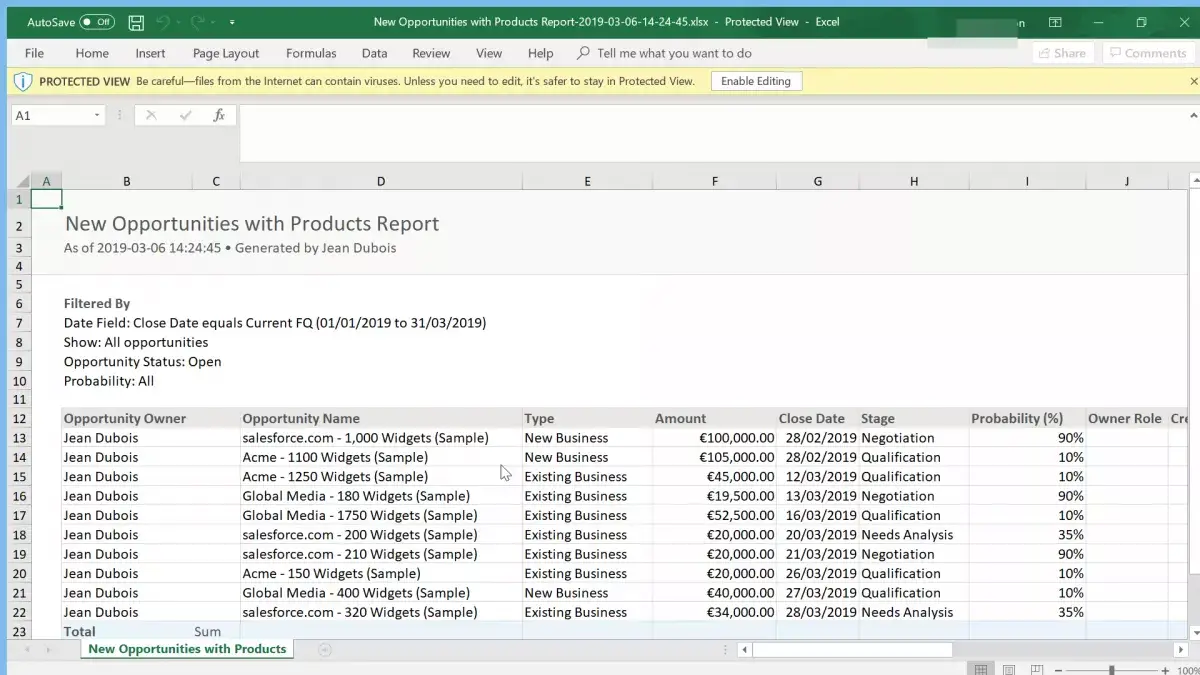Open the File menu
This screenshot has height=675, width=1200.
[x=34, y=53]
